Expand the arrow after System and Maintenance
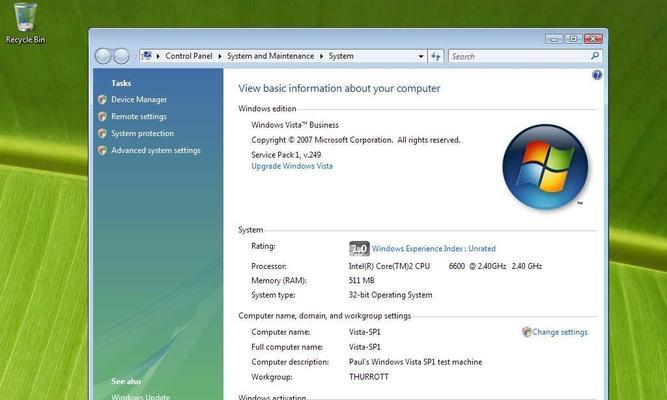The height and width of the screenshot is (400, 667). (322, 56)
